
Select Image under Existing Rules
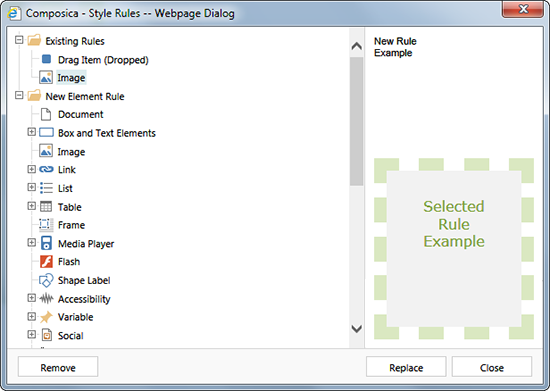coord(71,77)
